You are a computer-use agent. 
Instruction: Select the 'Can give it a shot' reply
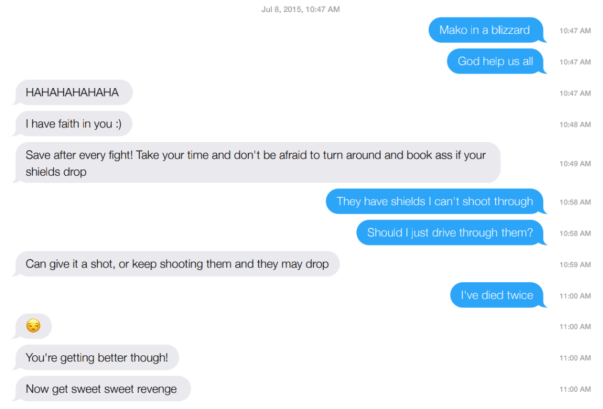click(x=176, y=264)
